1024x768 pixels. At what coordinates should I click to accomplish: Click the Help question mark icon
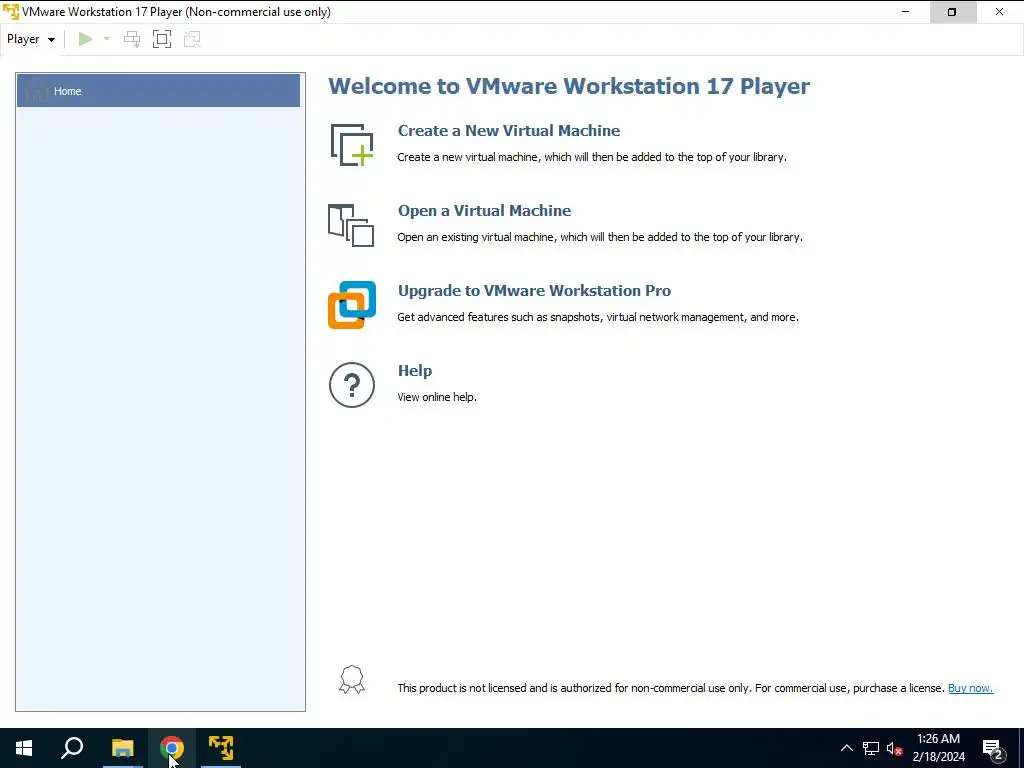click(352, 385)
